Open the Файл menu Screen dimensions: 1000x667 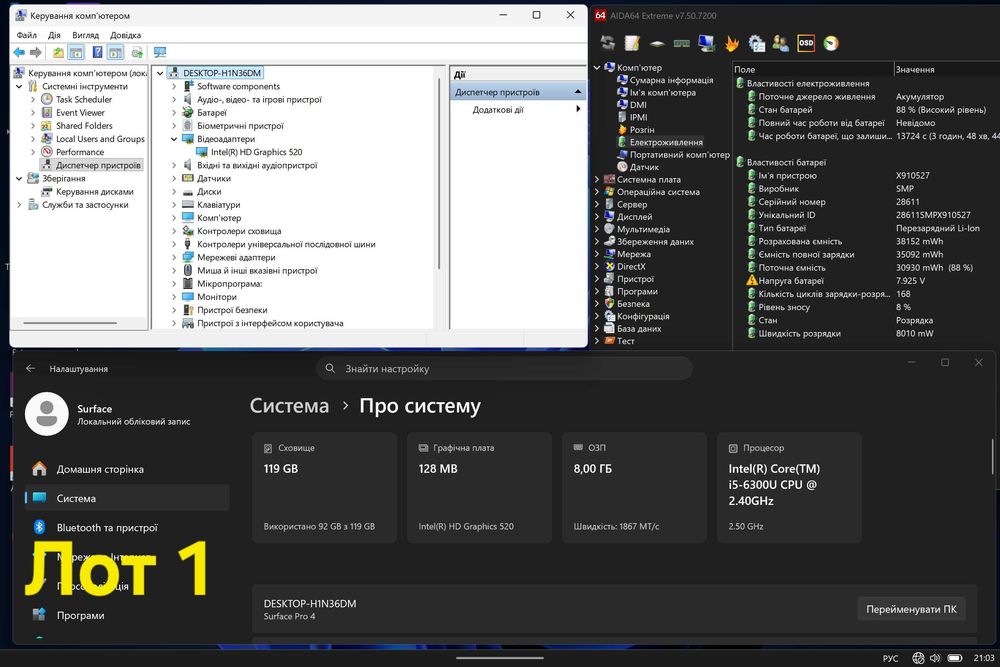point(26,35)
